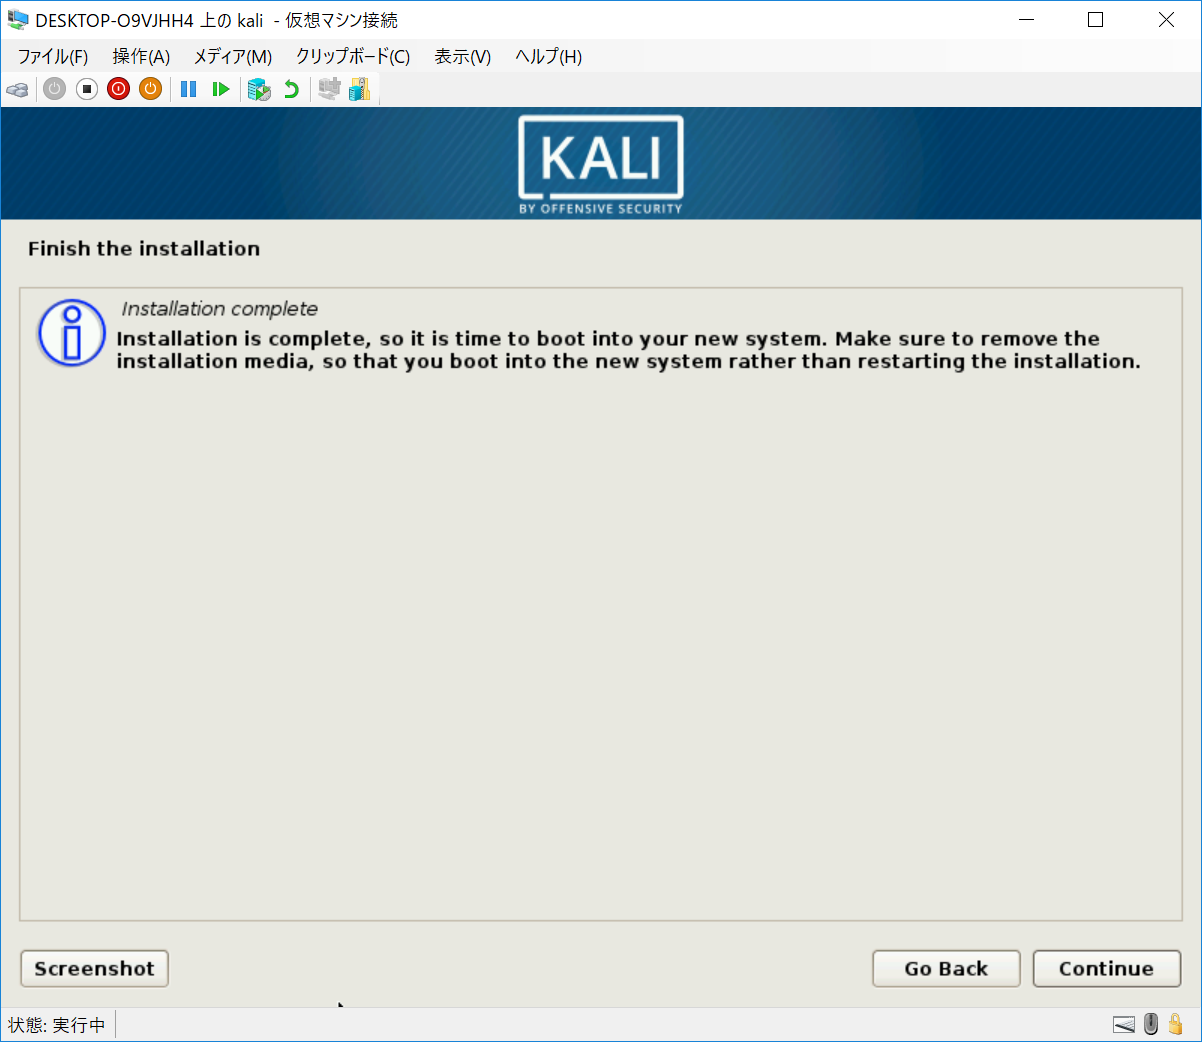Open the 操作(A) menu
The height and width of the screenshot is (1042, 1202).
pos(141,57)
